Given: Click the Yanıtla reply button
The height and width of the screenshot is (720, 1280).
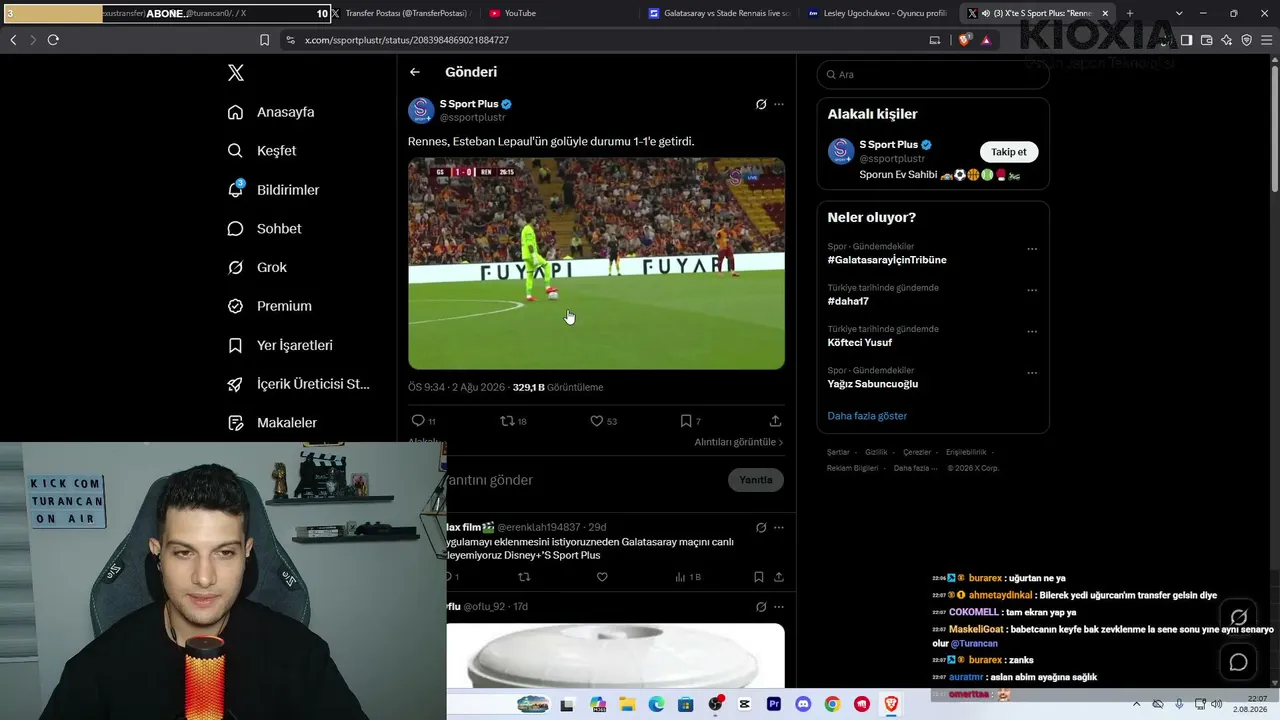Looking at the screenshot, I should [x=756, y=480].
